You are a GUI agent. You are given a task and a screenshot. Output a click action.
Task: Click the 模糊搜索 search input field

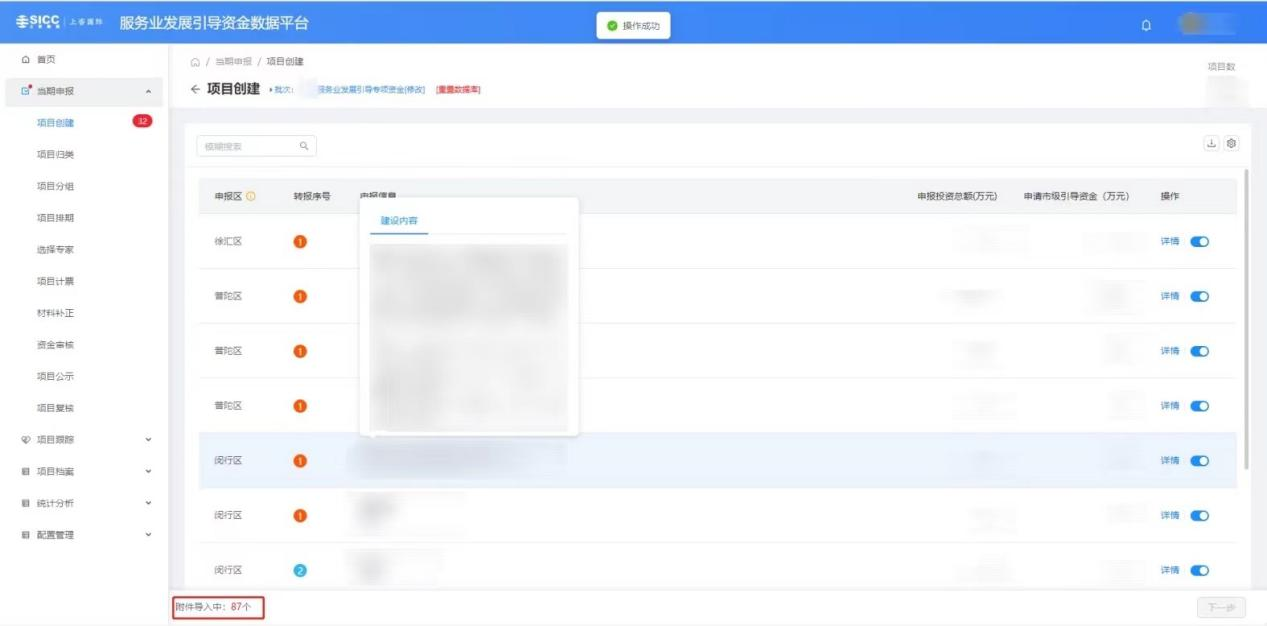[245, 146]
